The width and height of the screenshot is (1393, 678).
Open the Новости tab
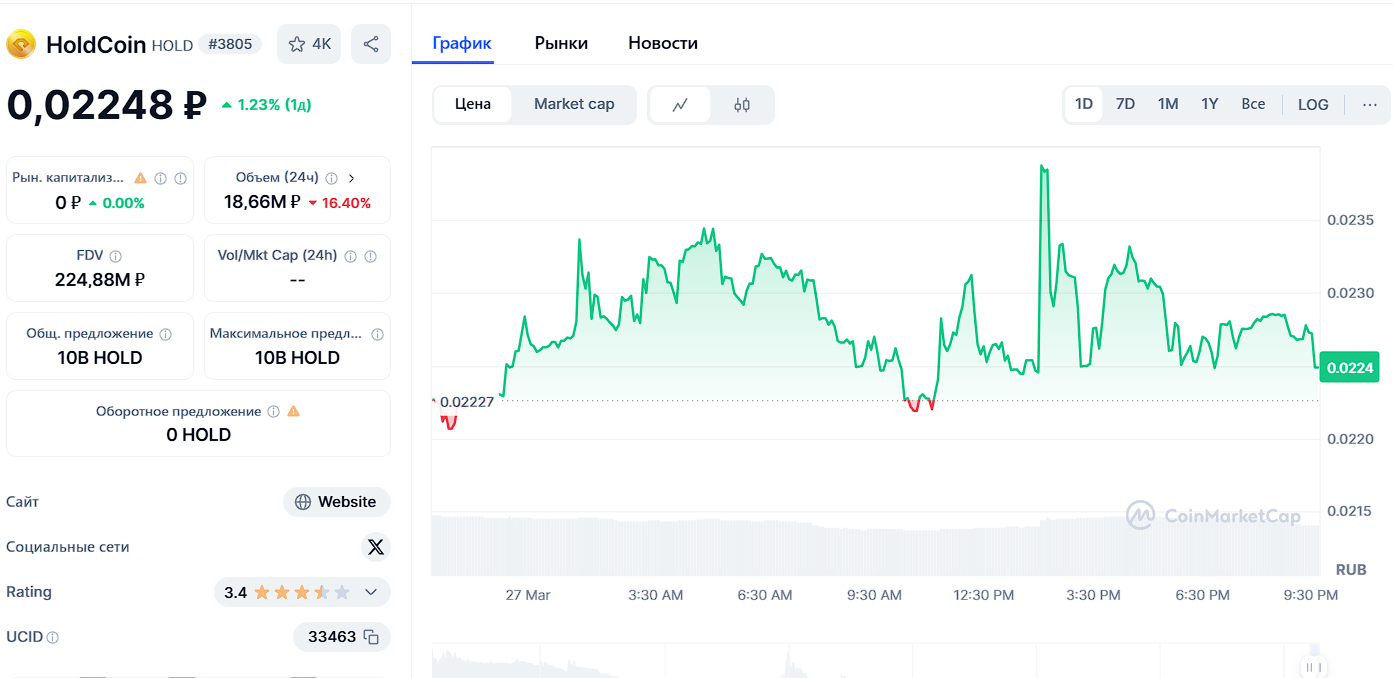(x=663, y=43)
